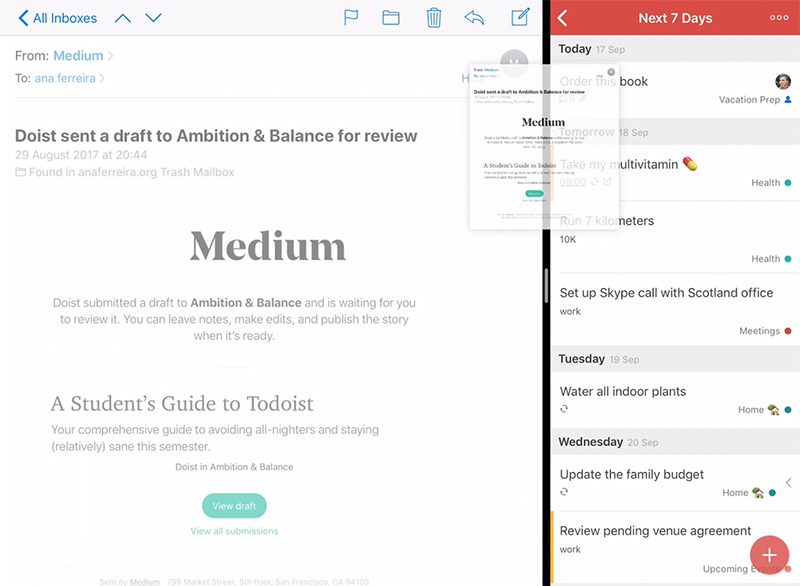
Task: Click the dragged email thumbnail
Action: click(543, 147)
